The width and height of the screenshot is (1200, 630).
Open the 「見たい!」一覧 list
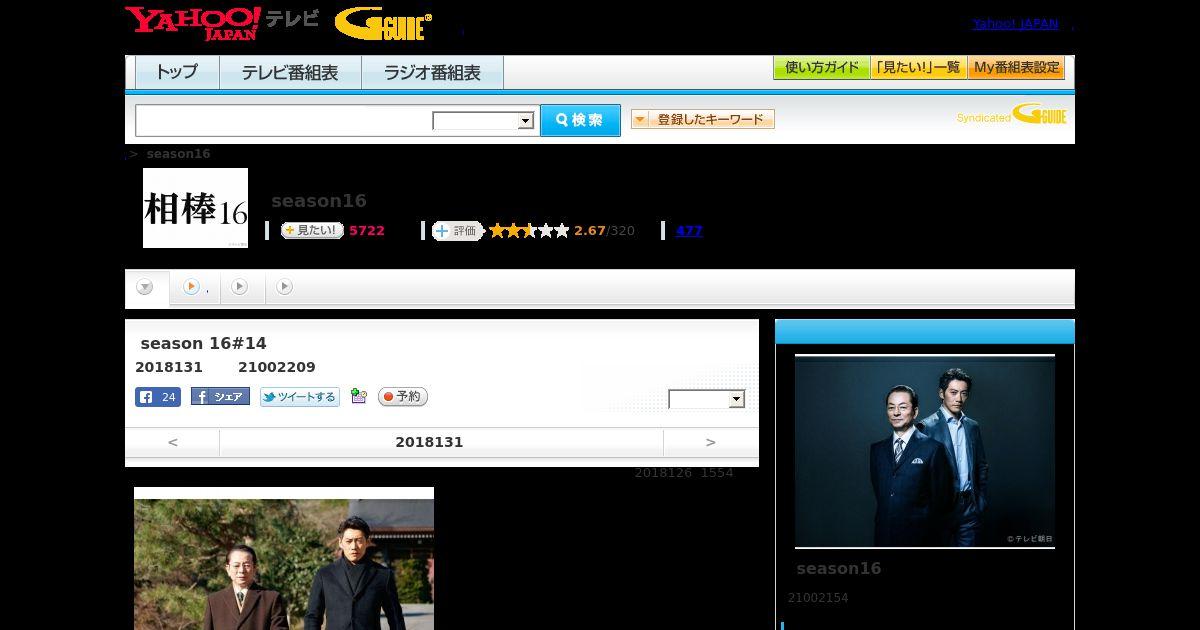(918, 68)
